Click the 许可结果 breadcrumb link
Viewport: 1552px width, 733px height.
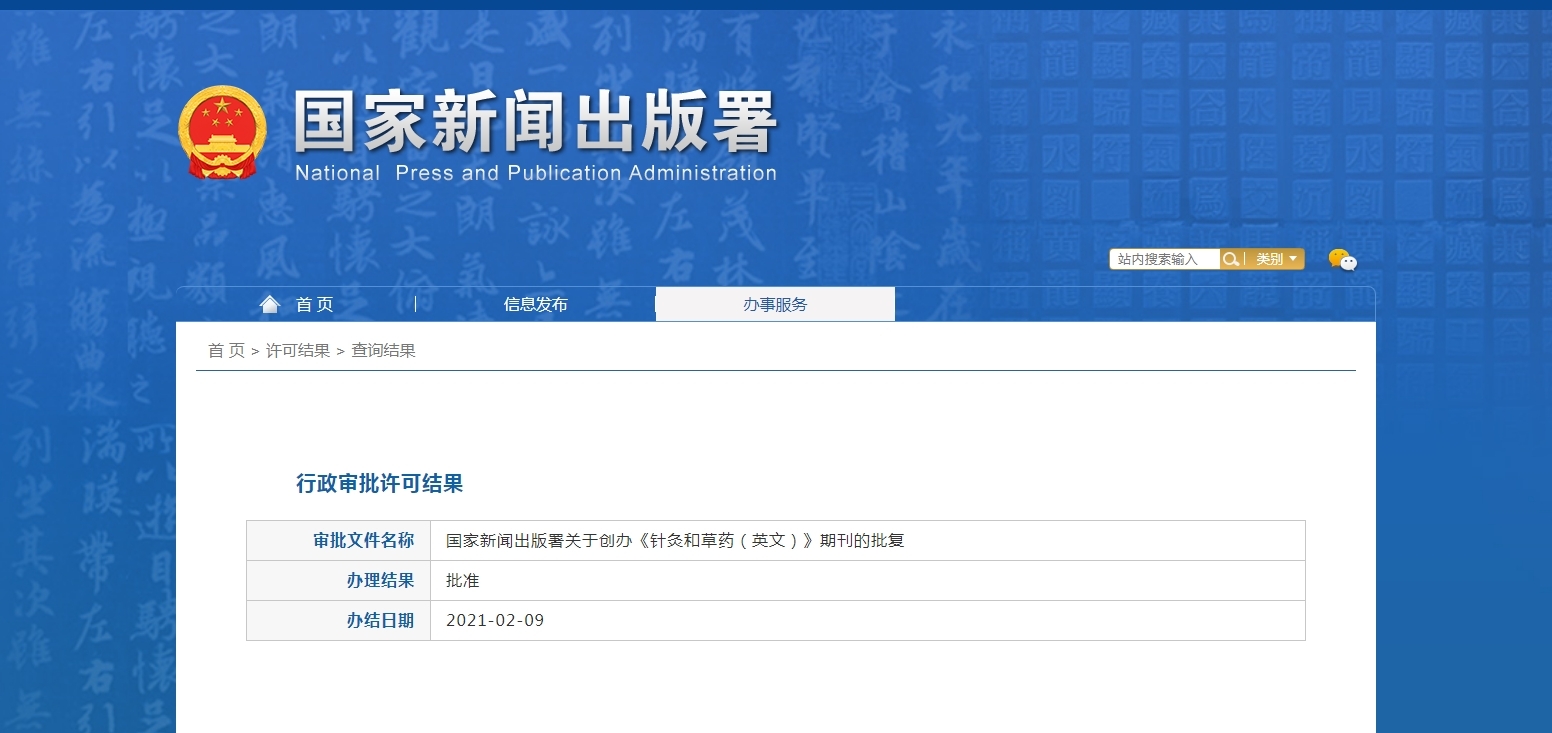(298, 351)
